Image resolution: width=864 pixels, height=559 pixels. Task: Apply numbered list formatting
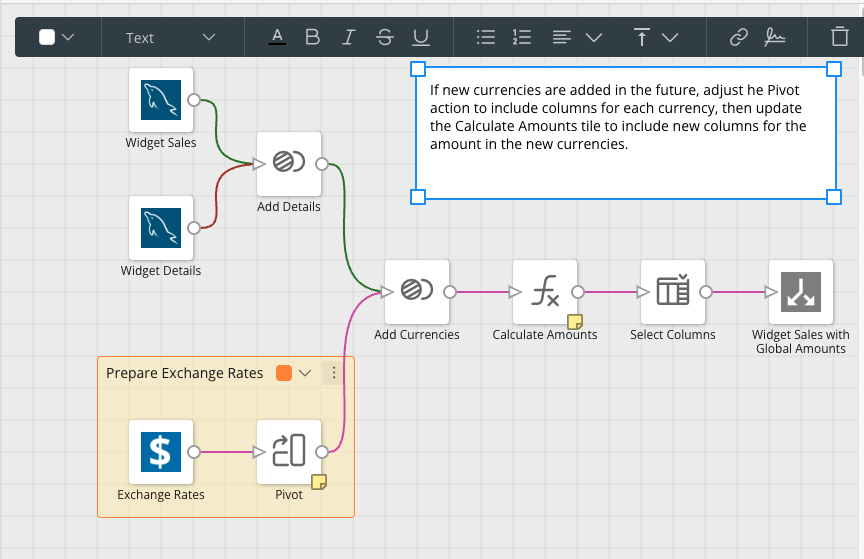[522, 37]
